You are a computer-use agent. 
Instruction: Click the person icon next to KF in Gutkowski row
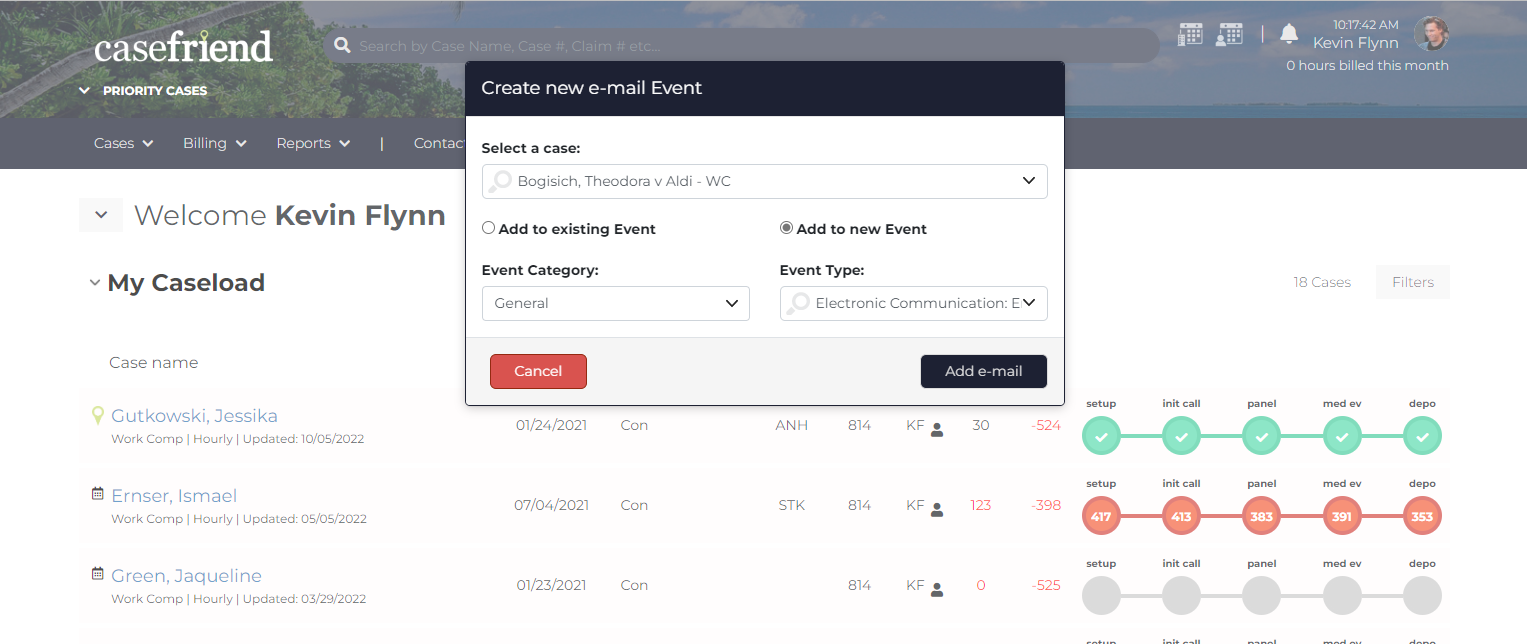point(937,429)
